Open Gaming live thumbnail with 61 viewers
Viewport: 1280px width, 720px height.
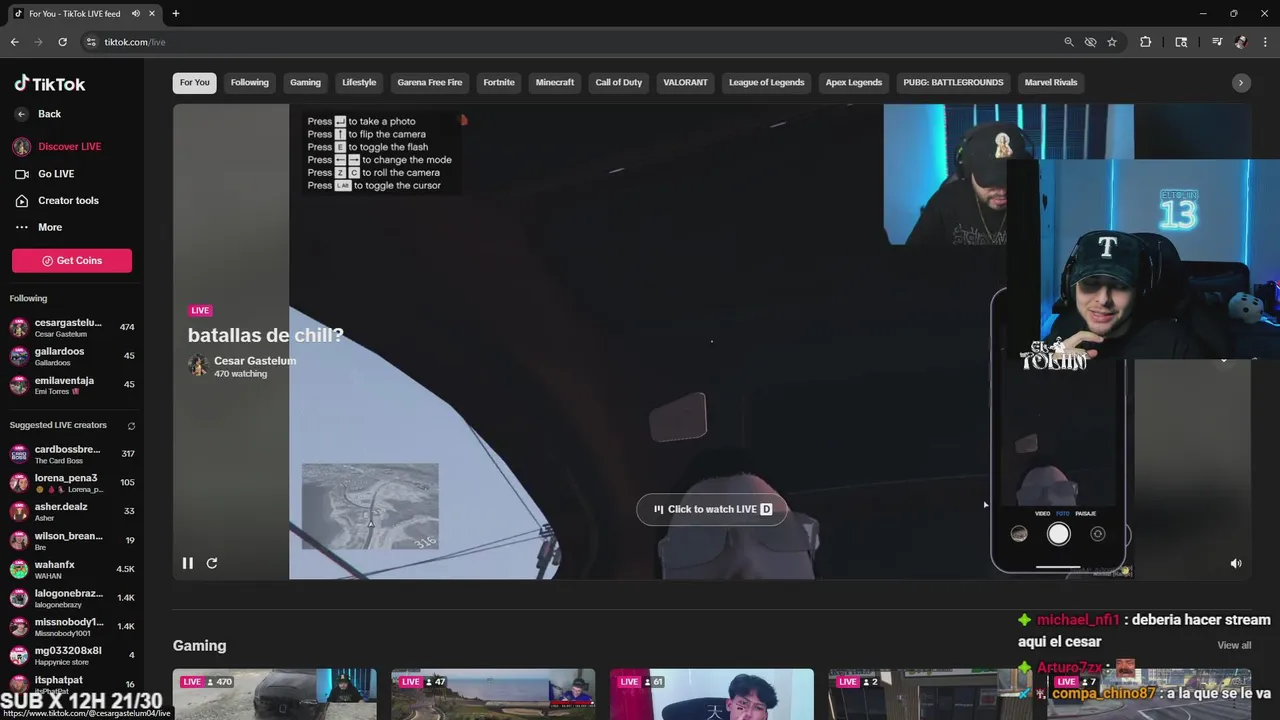(x=711, y=694)
